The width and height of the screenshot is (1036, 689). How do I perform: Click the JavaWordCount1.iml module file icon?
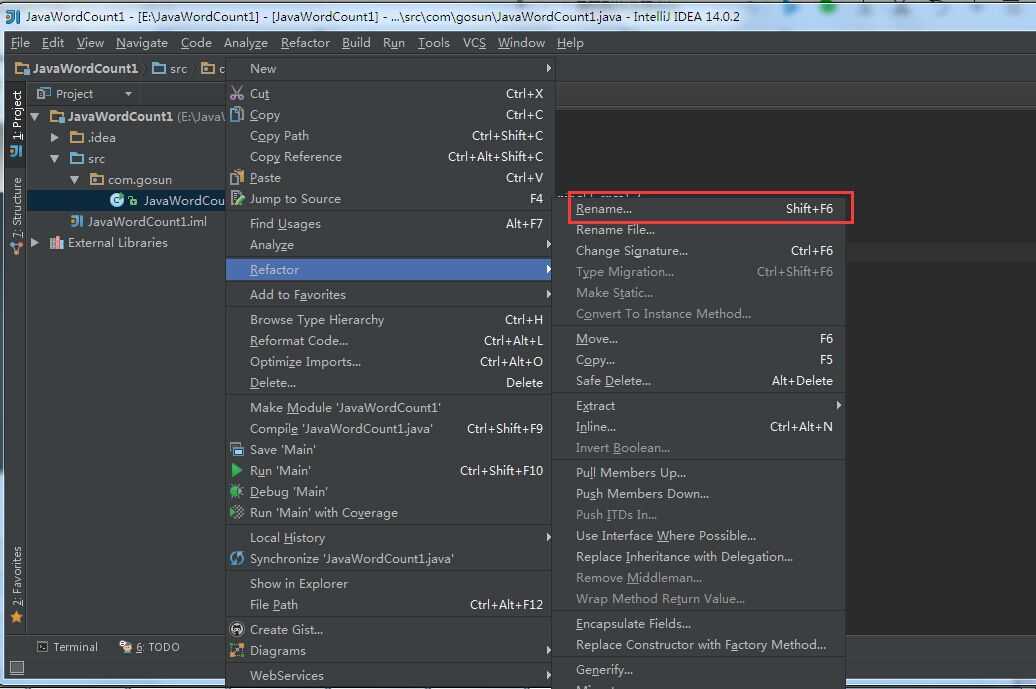coord(77,221)
